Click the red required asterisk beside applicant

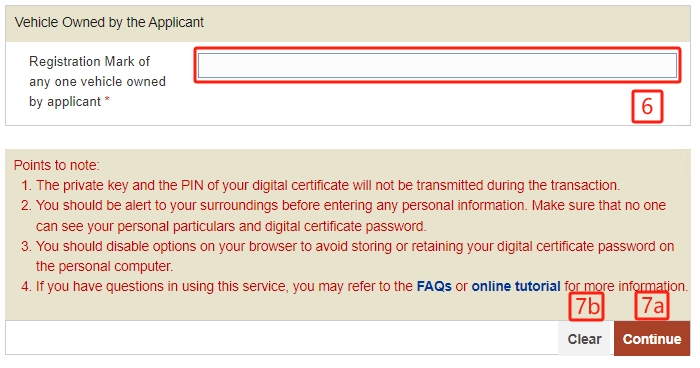click(107, 100)
